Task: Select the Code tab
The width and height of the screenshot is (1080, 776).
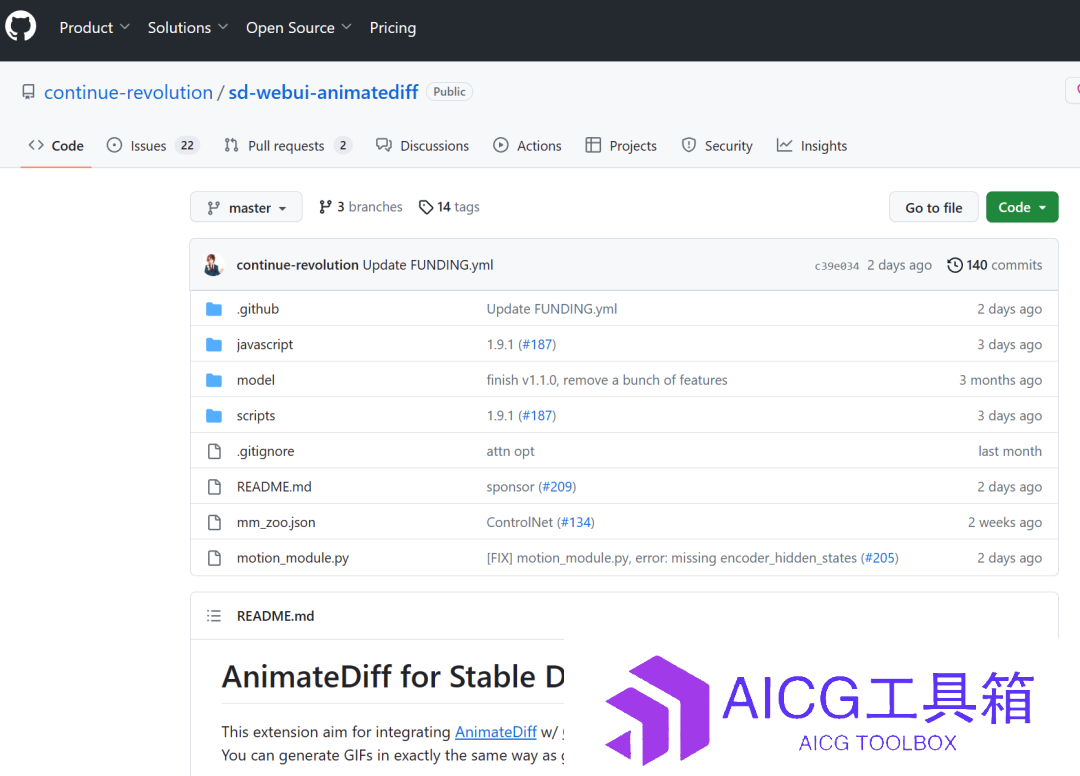Action: (x=56, y=146)
